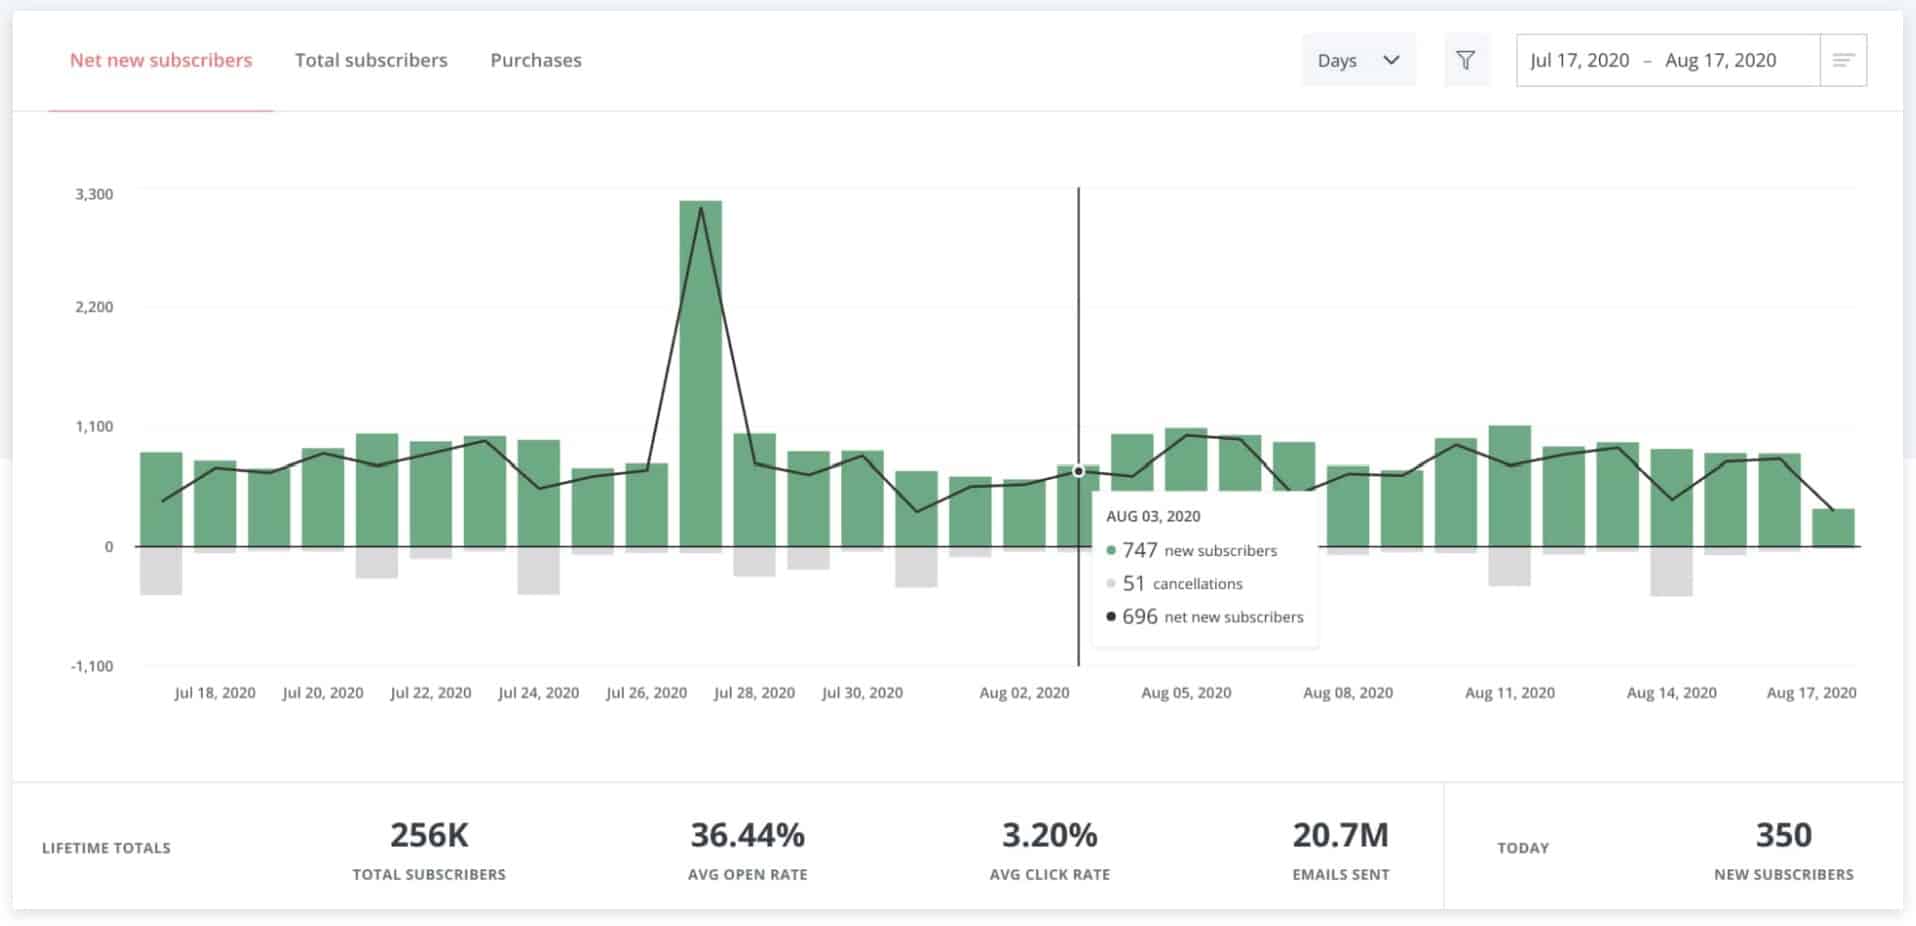Expand the Days interval dropdown
Image resolution: width=1916 pixels, height=926 pixels.
pyautogui.click(x=1358, y=60)
